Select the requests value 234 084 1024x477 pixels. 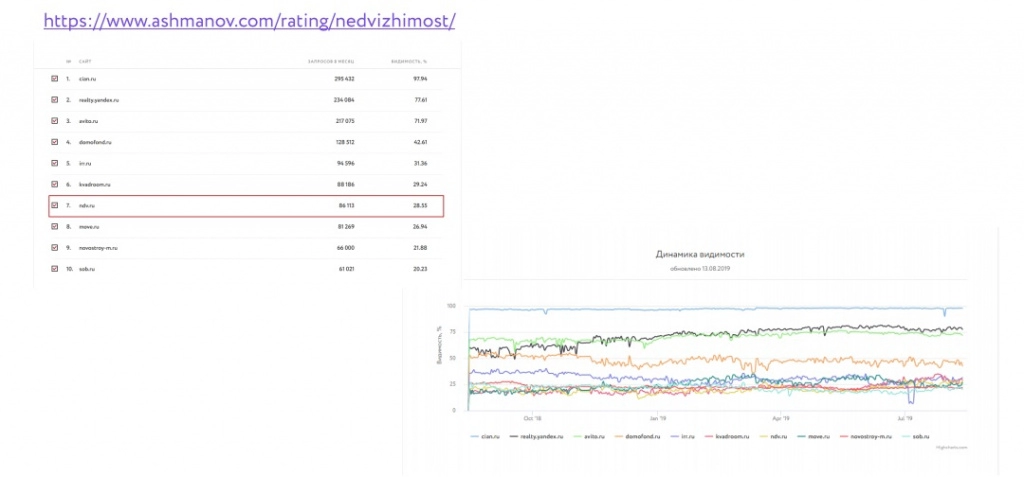coord(344,100)
